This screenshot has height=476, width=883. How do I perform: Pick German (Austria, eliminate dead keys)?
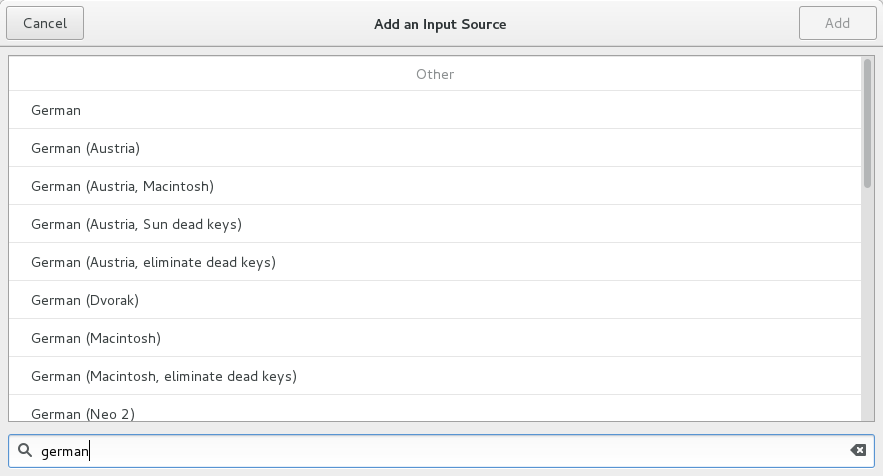click(435, 262)
